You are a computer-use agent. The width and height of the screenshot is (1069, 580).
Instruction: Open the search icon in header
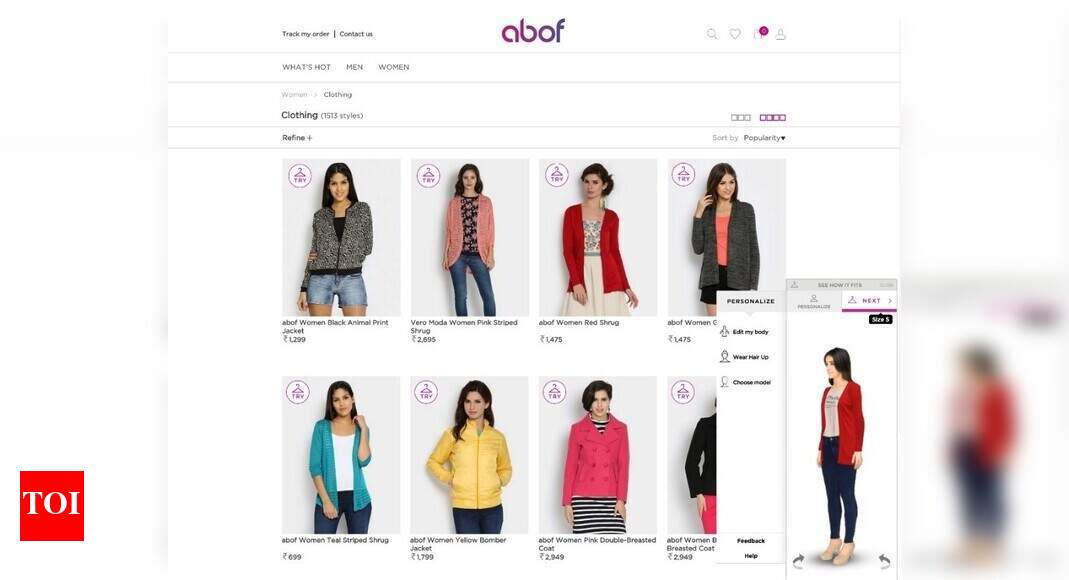[712, 33]
